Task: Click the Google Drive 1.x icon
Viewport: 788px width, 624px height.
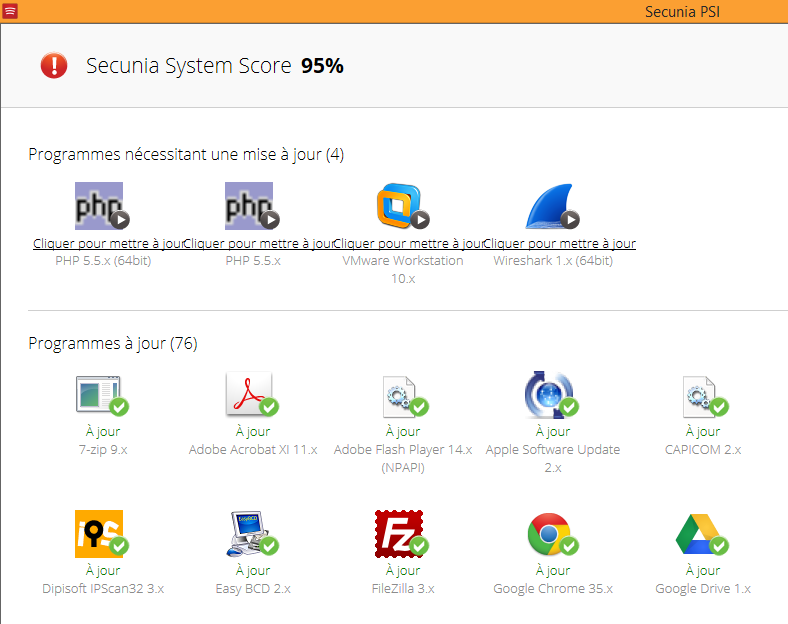Action: point(701,534)
